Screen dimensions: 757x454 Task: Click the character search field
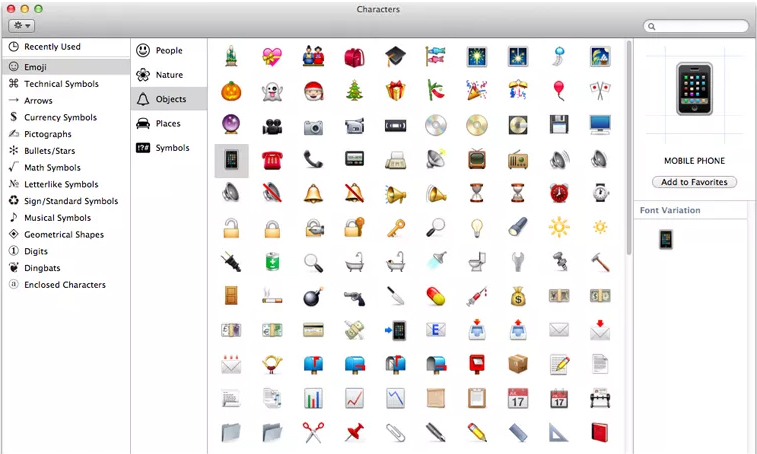tap(696, 26)
